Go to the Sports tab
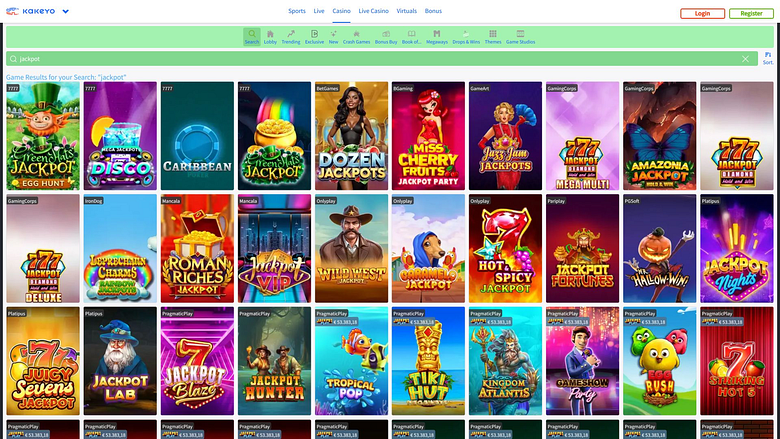The width and height of the screenshot is (780, 439). tap(297, 11)
